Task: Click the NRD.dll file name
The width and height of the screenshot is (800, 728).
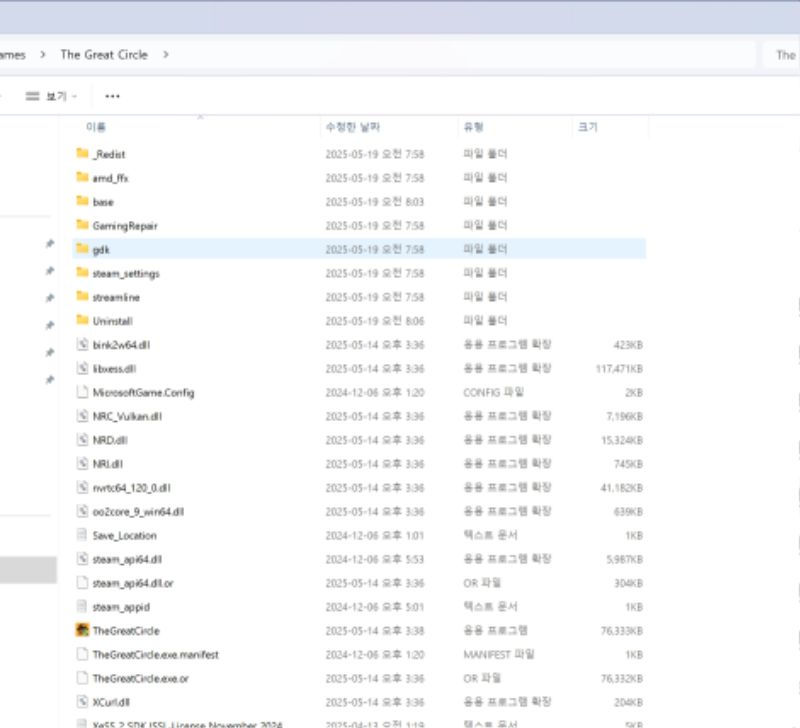Action: (x=110, y=440)
